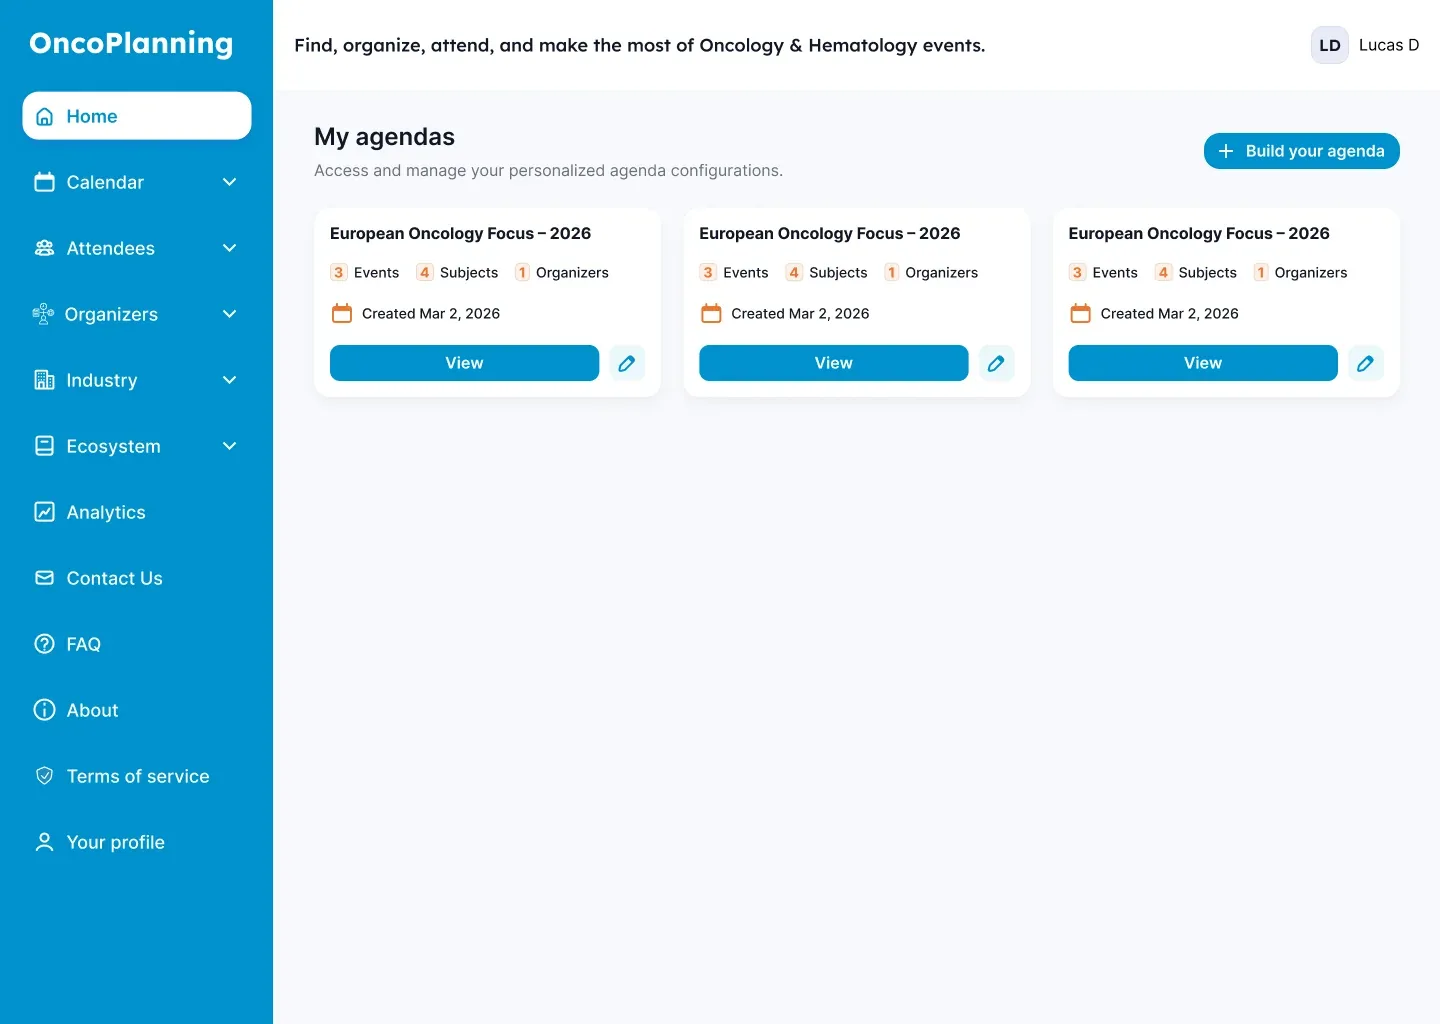
Task: Expand the Industry menu chevron
Action: point(229,380)
